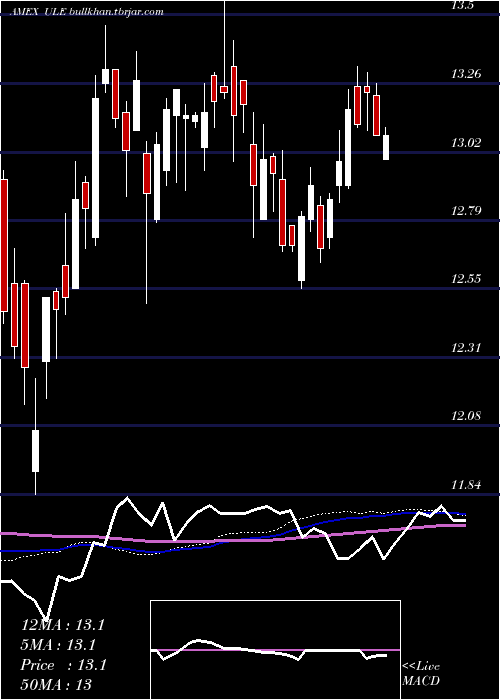Click the AMEX ULE chart title text

87,12
